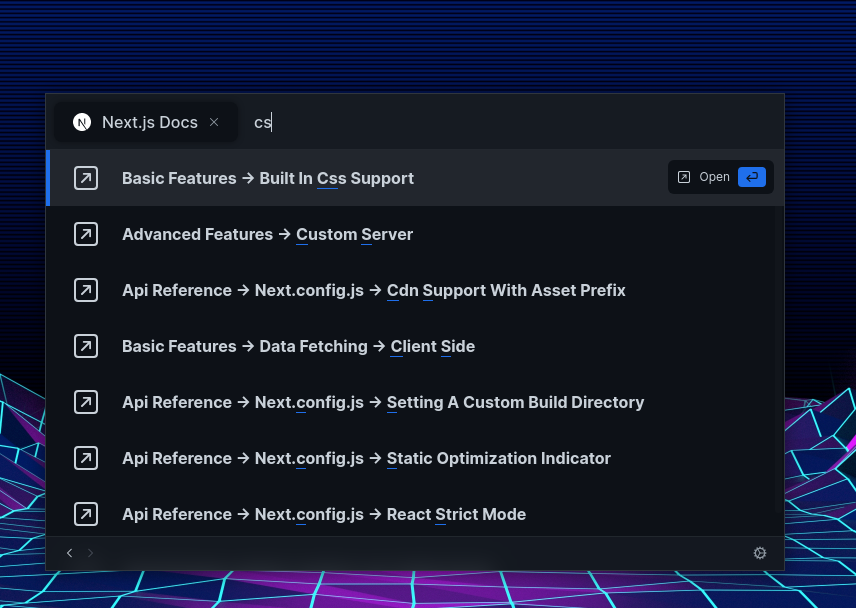
Task: Select the Static Optimization Indicator result
Action: click(x=415, y=458)
